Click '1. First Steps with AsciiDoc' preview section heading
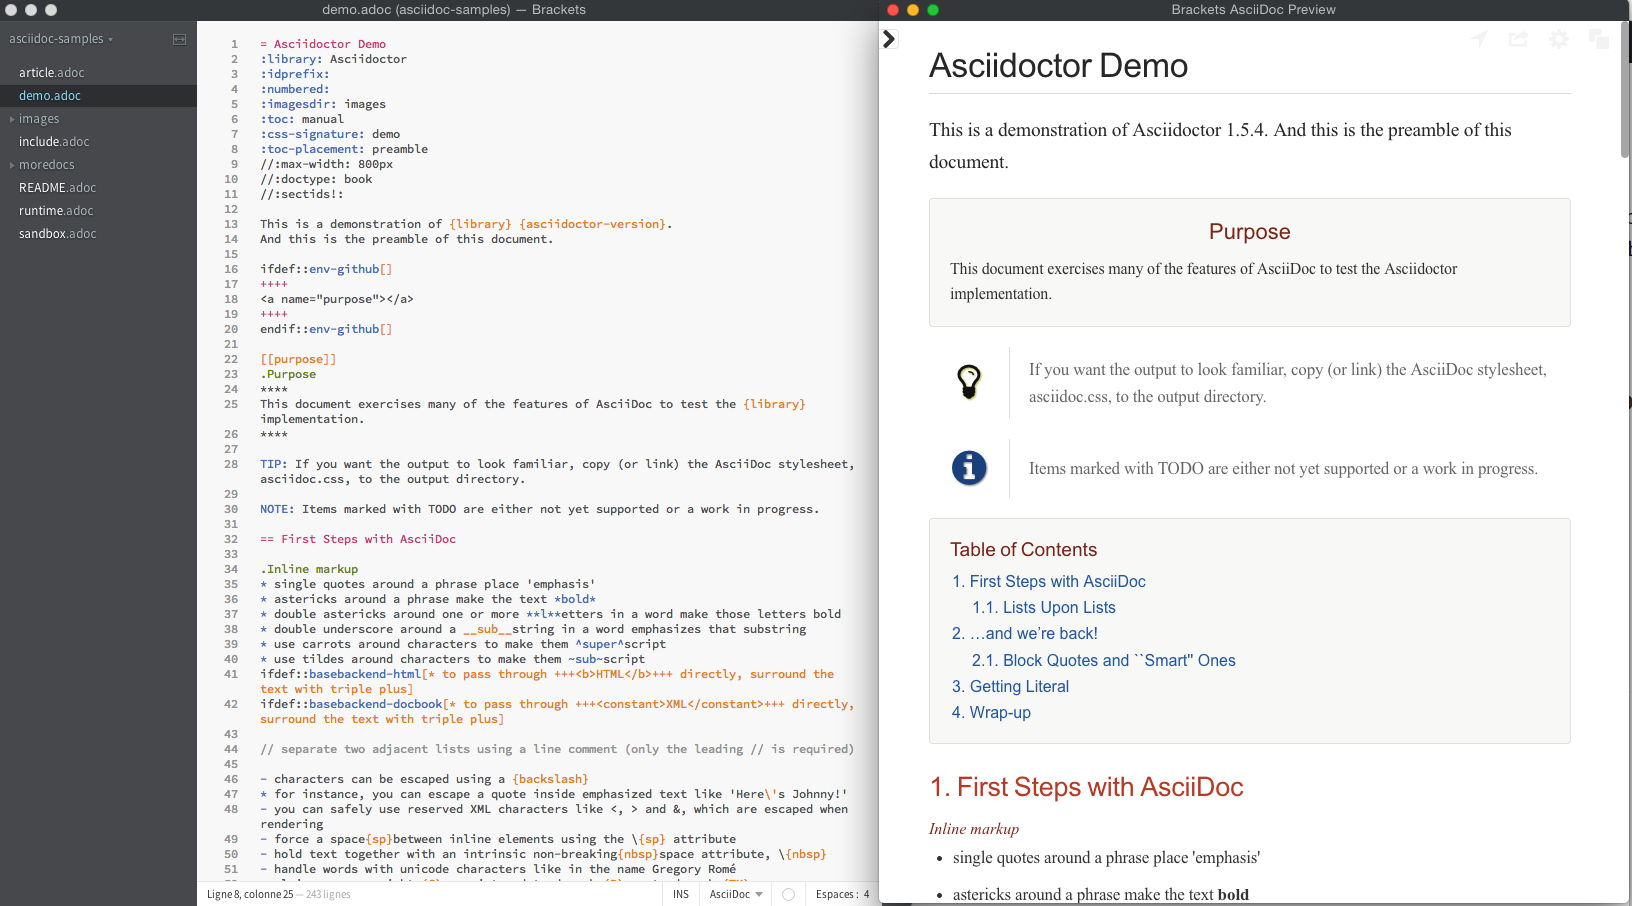The width and height of the screenshot is (1632, 906). click(x=1086, y=787)
